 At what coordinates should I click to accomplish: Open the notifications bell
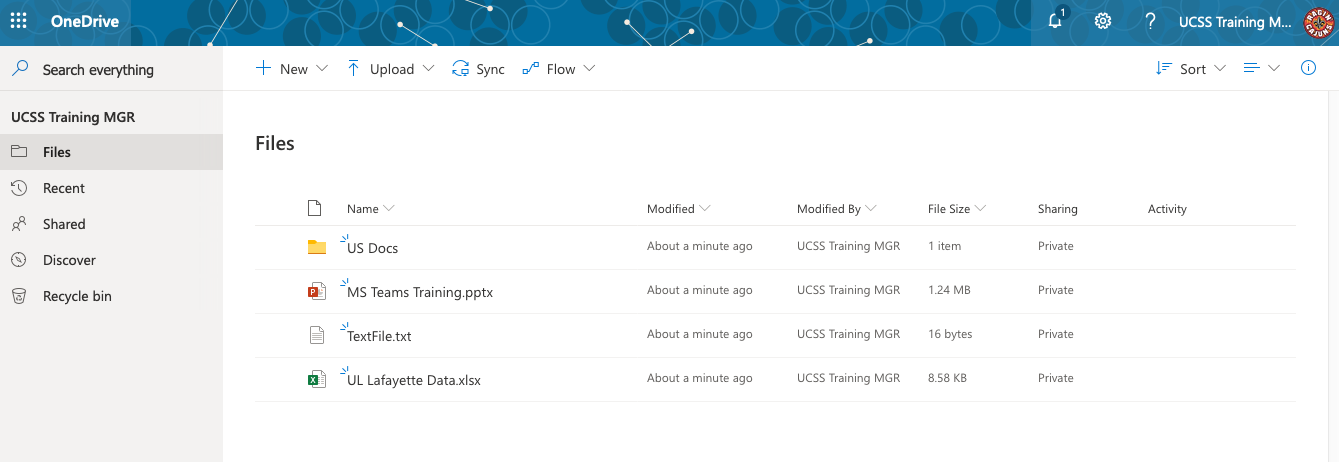(x=1056, y=20)
